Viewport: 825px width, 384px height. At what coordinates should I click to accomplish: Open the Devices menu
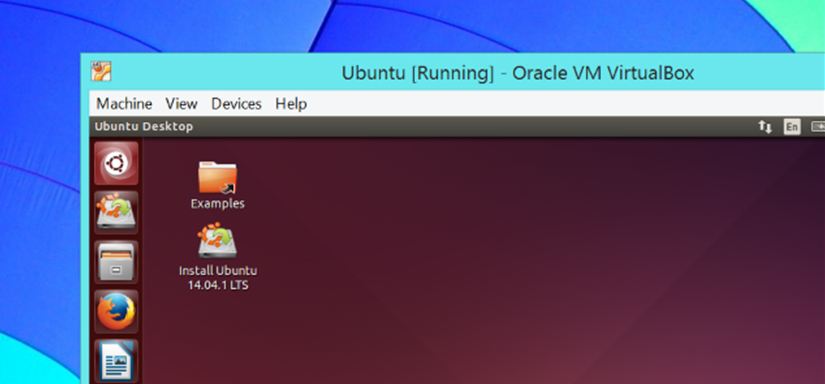click(236, 104)
